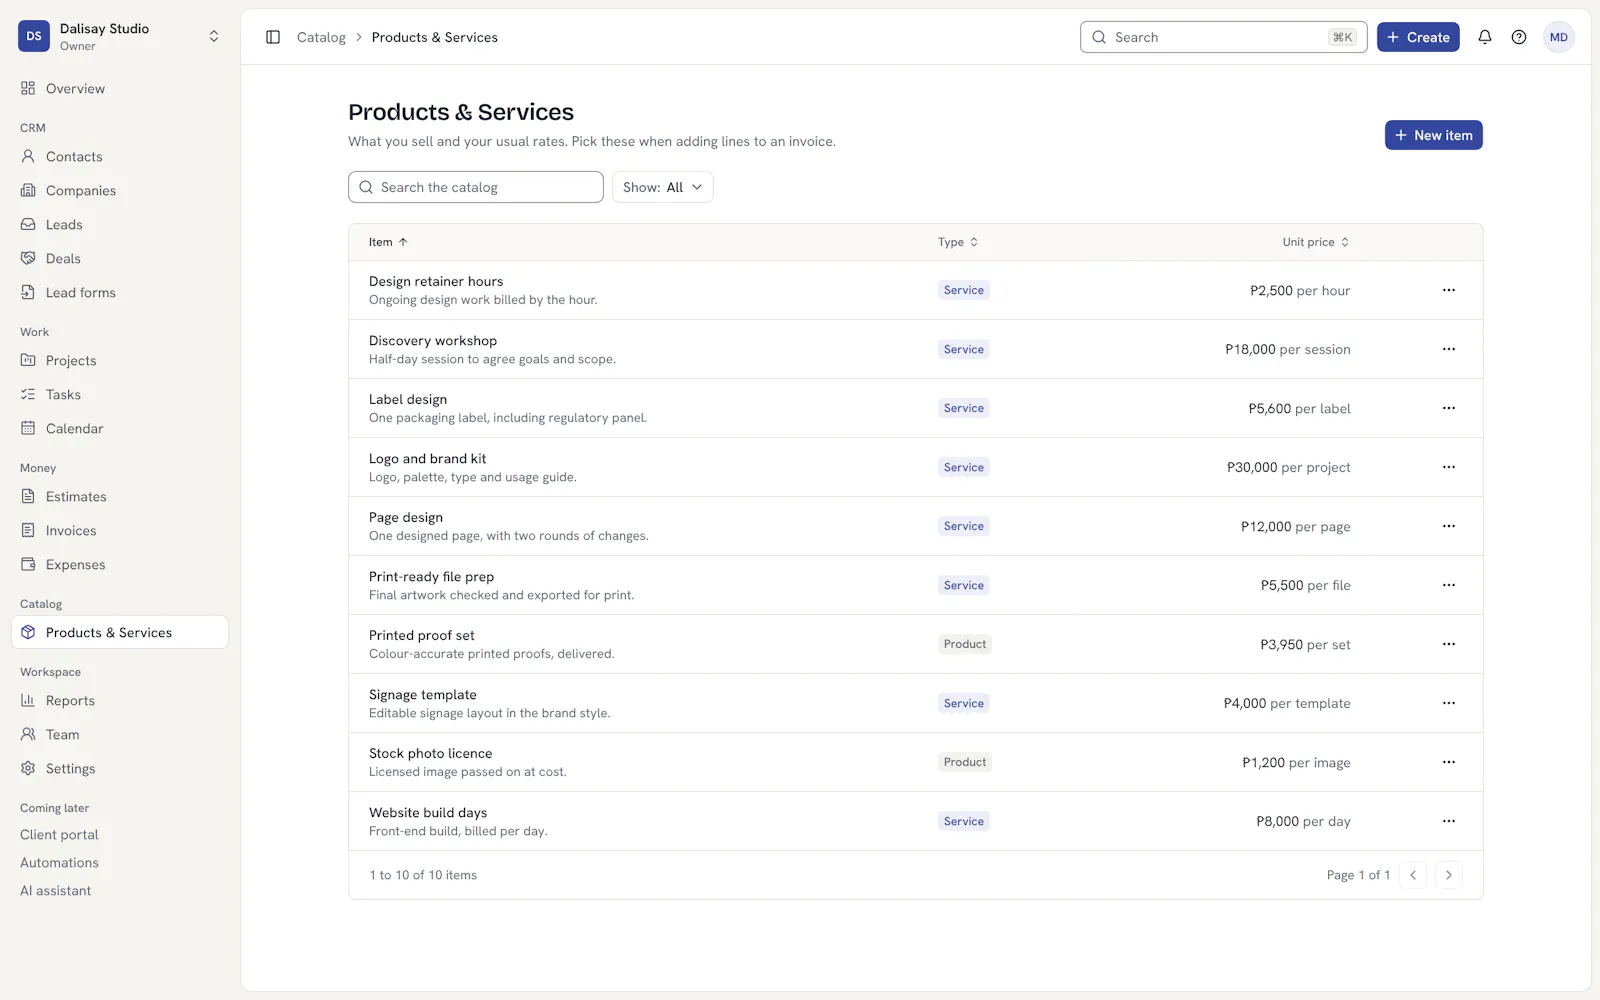
Task: Open the Show: All filter dropdown
Action: tap(662, 187)
